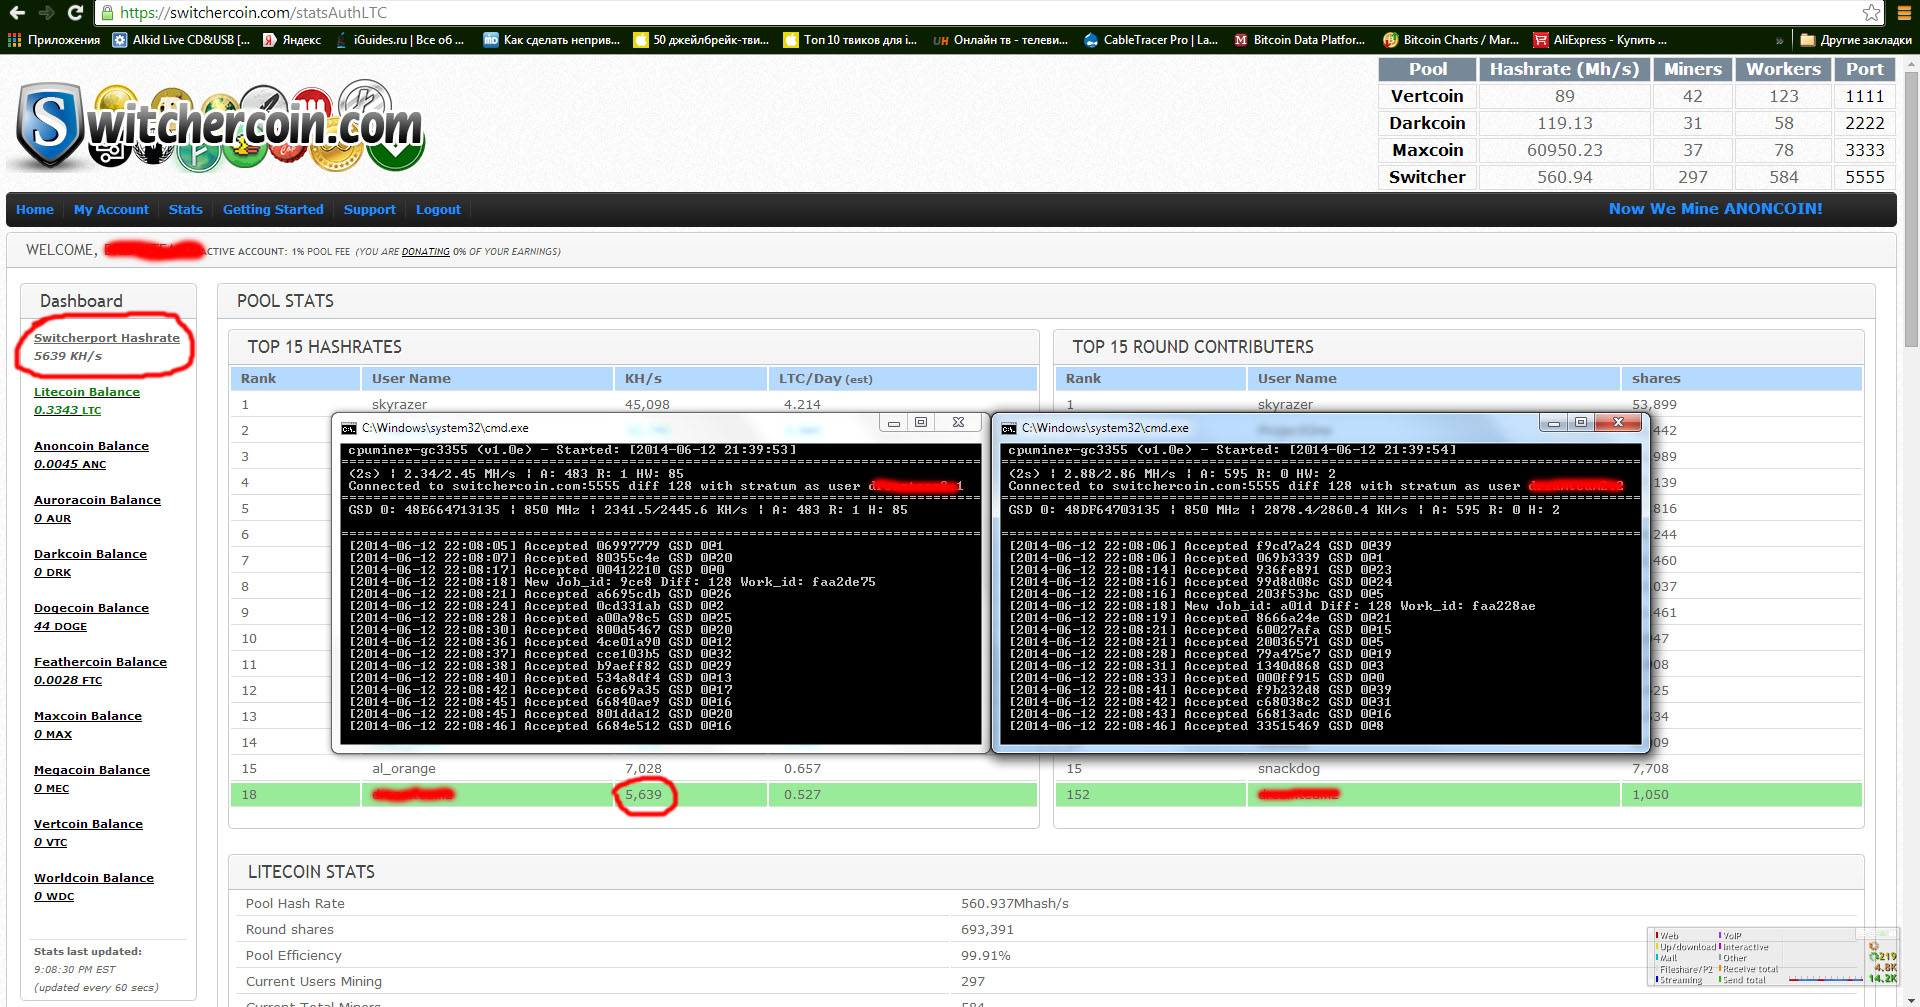Open Auroracoin Balance link
Viewport: 1920px width, 1007px height.
click(97, 500)
